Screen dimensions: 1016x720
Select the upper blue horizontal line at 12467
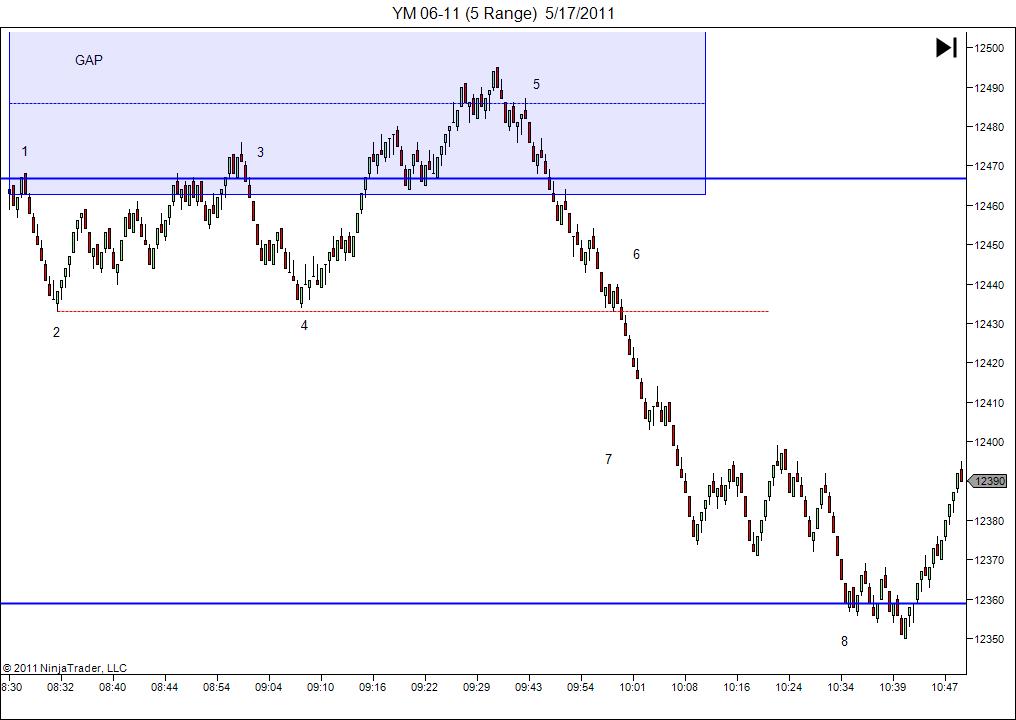pos(483,178)
